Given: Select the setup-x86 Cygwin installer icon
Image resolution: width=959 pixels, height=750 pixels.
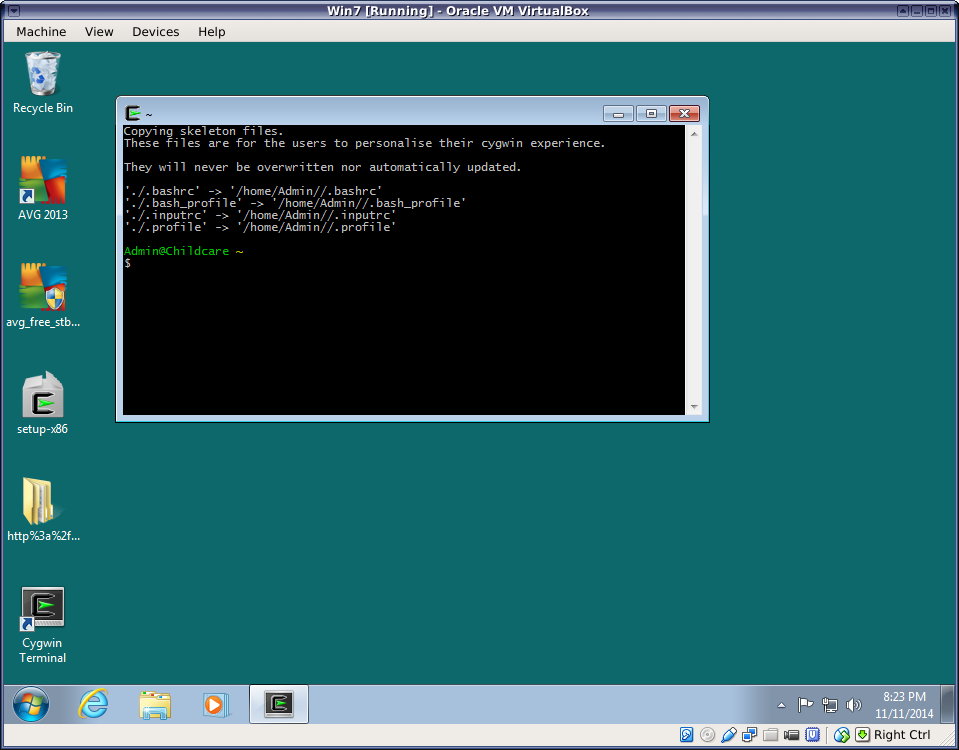Looking at the screenshot, I should point(42,403).
